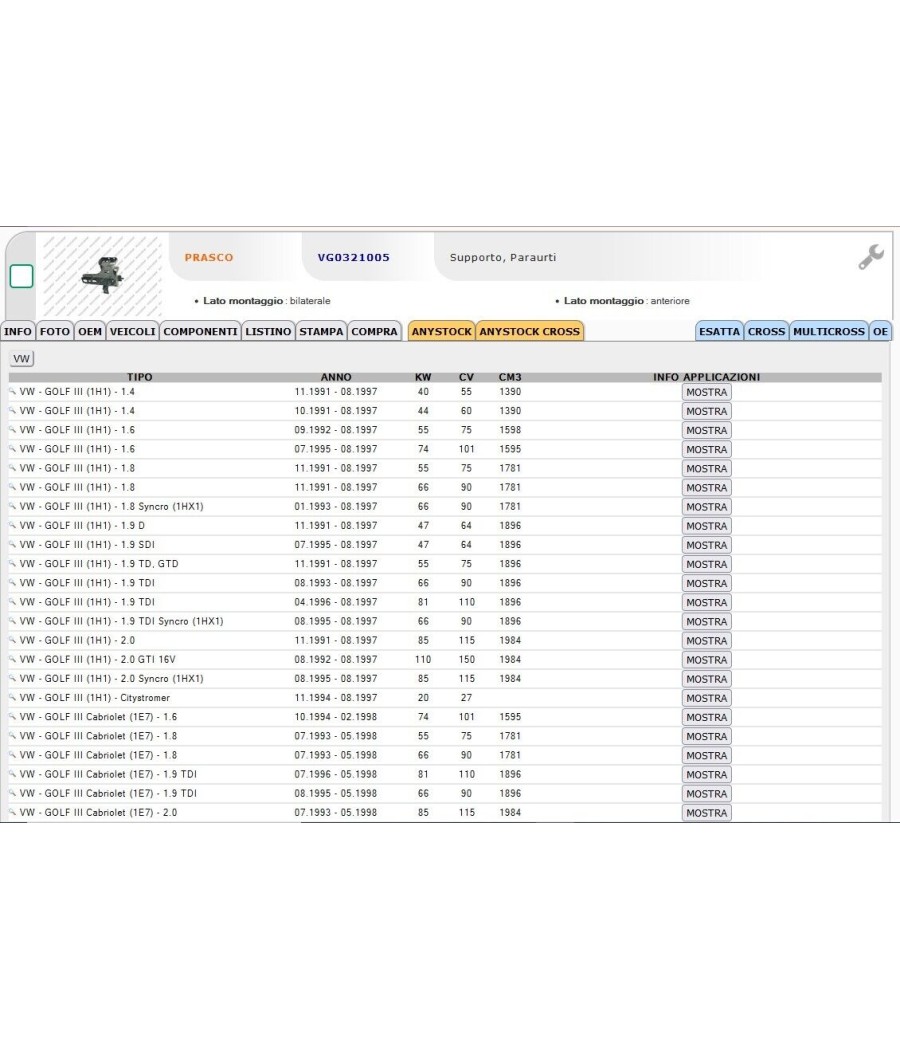Select row VW - GOLF III (1H1) - 1.9 TD, GTD
Viewport: 900px width, 1050px height.
tap(445, 564)
